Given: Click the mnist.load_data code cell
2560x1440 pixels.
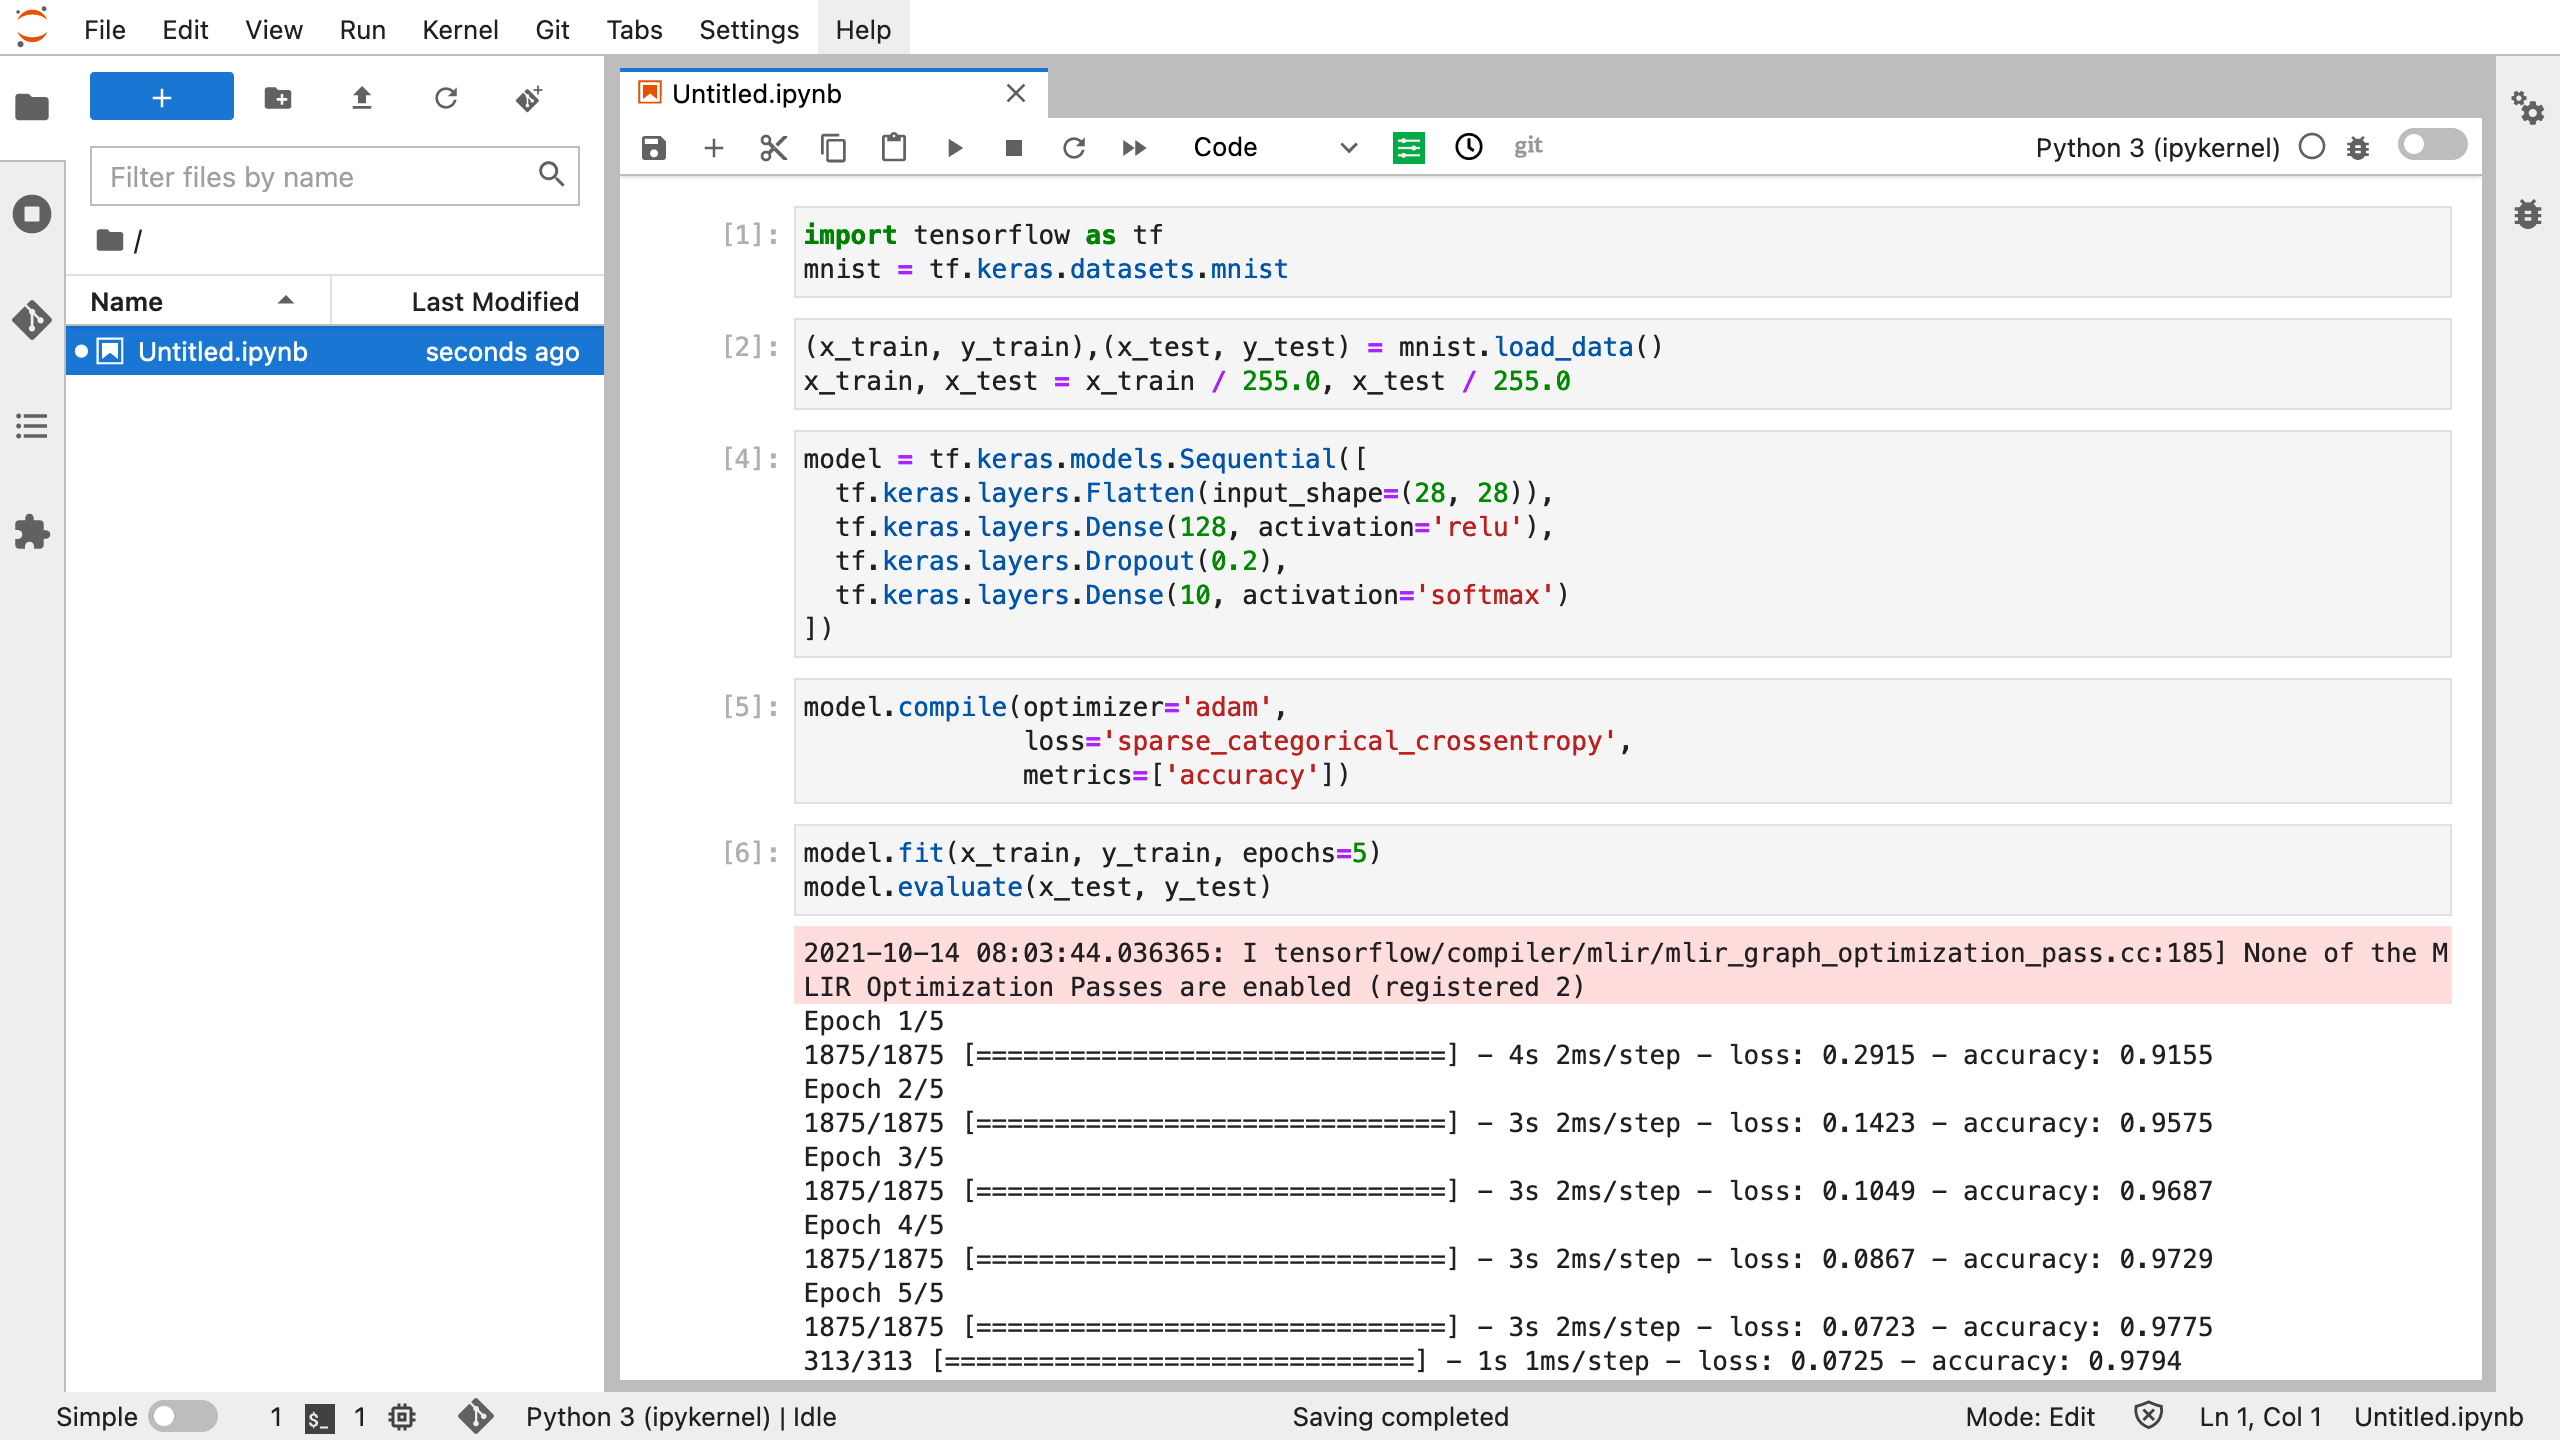Looking at the screenshot, I should pyautogui.click(x=1622, y=364).
